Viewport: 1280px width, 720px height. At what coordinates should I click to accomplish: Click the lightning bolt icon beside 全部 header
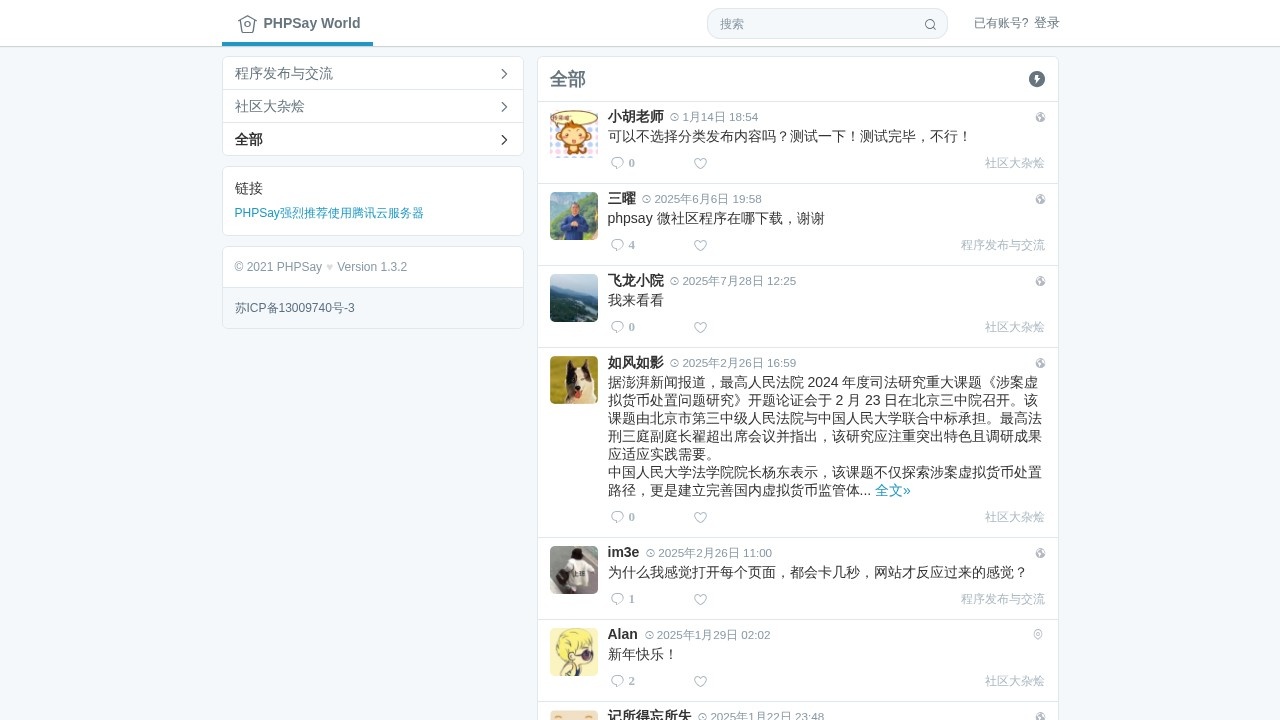(x=1037, y=79)
